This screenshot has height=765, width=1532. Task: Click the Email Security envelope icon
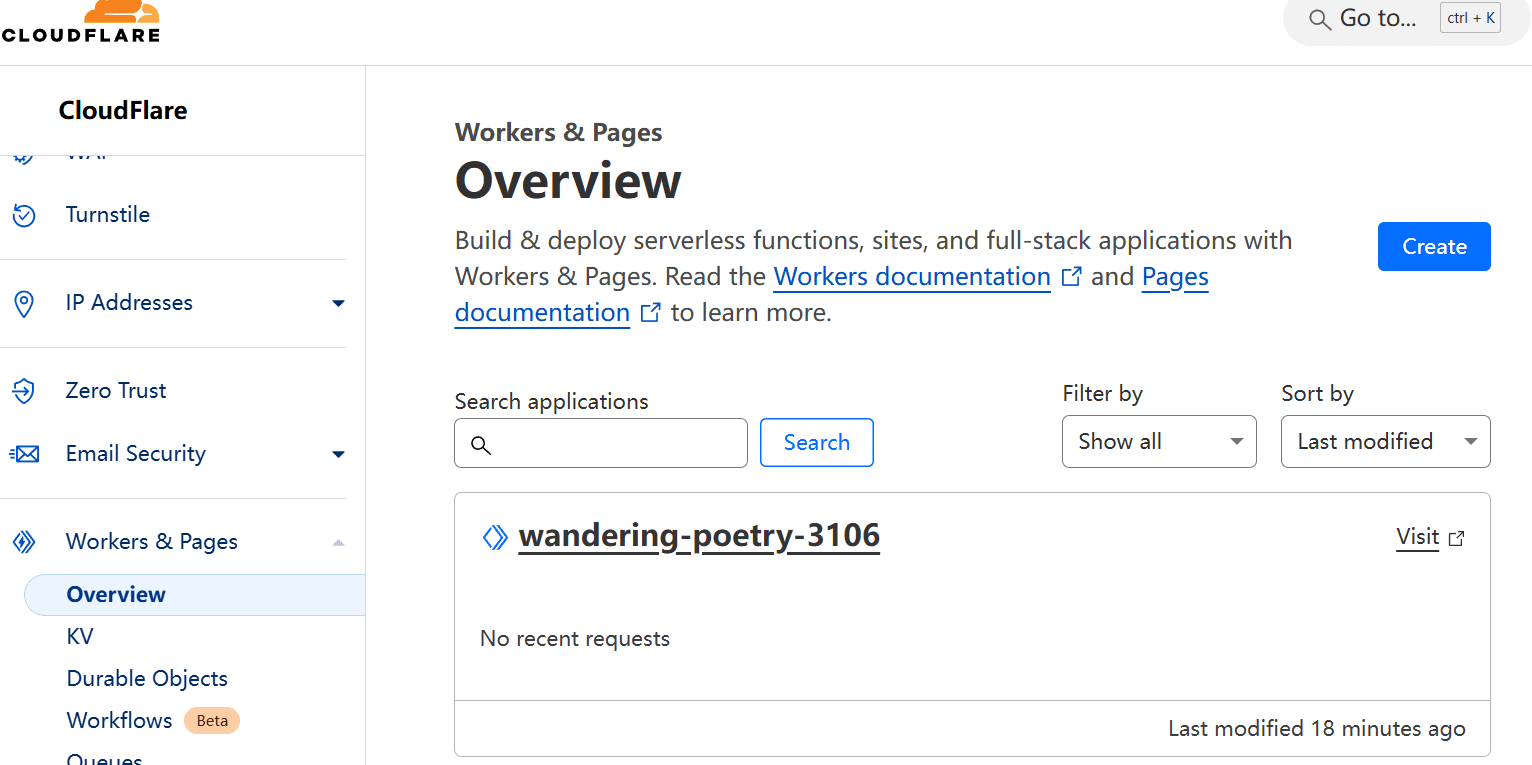click(24, 454)
